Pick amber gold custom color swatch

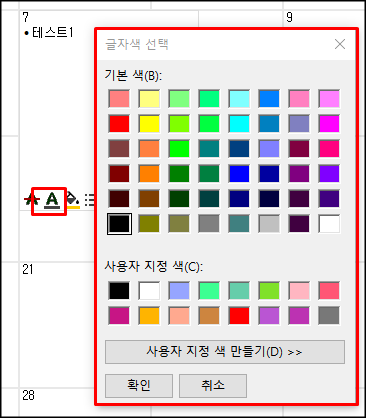[x=149, y=316]
